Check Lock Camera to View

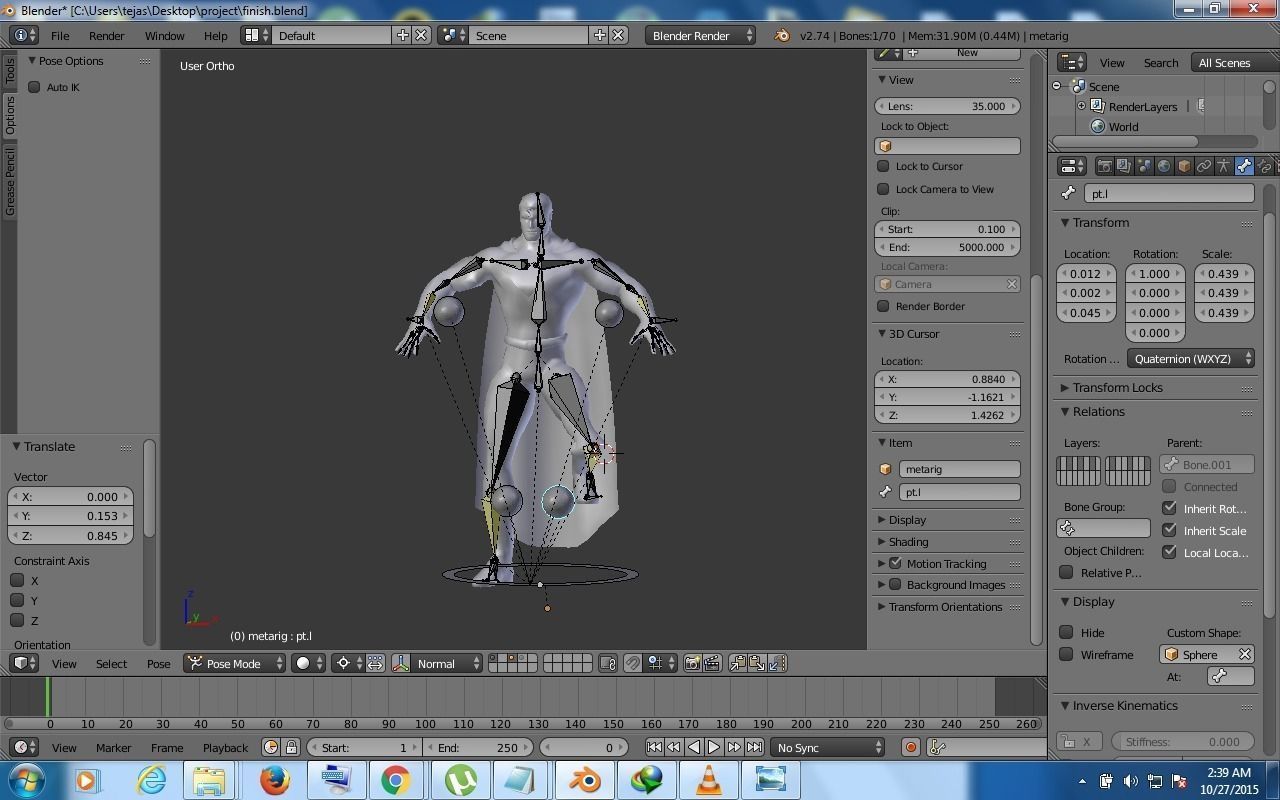(x=884, y=189)
